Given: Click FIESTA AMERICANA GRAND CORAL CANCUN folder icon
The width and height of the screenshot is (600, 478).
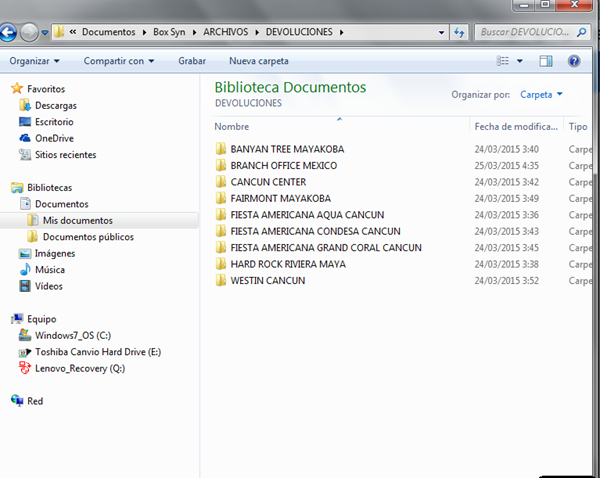Looking at the screenshot, I should pos(221,247).
